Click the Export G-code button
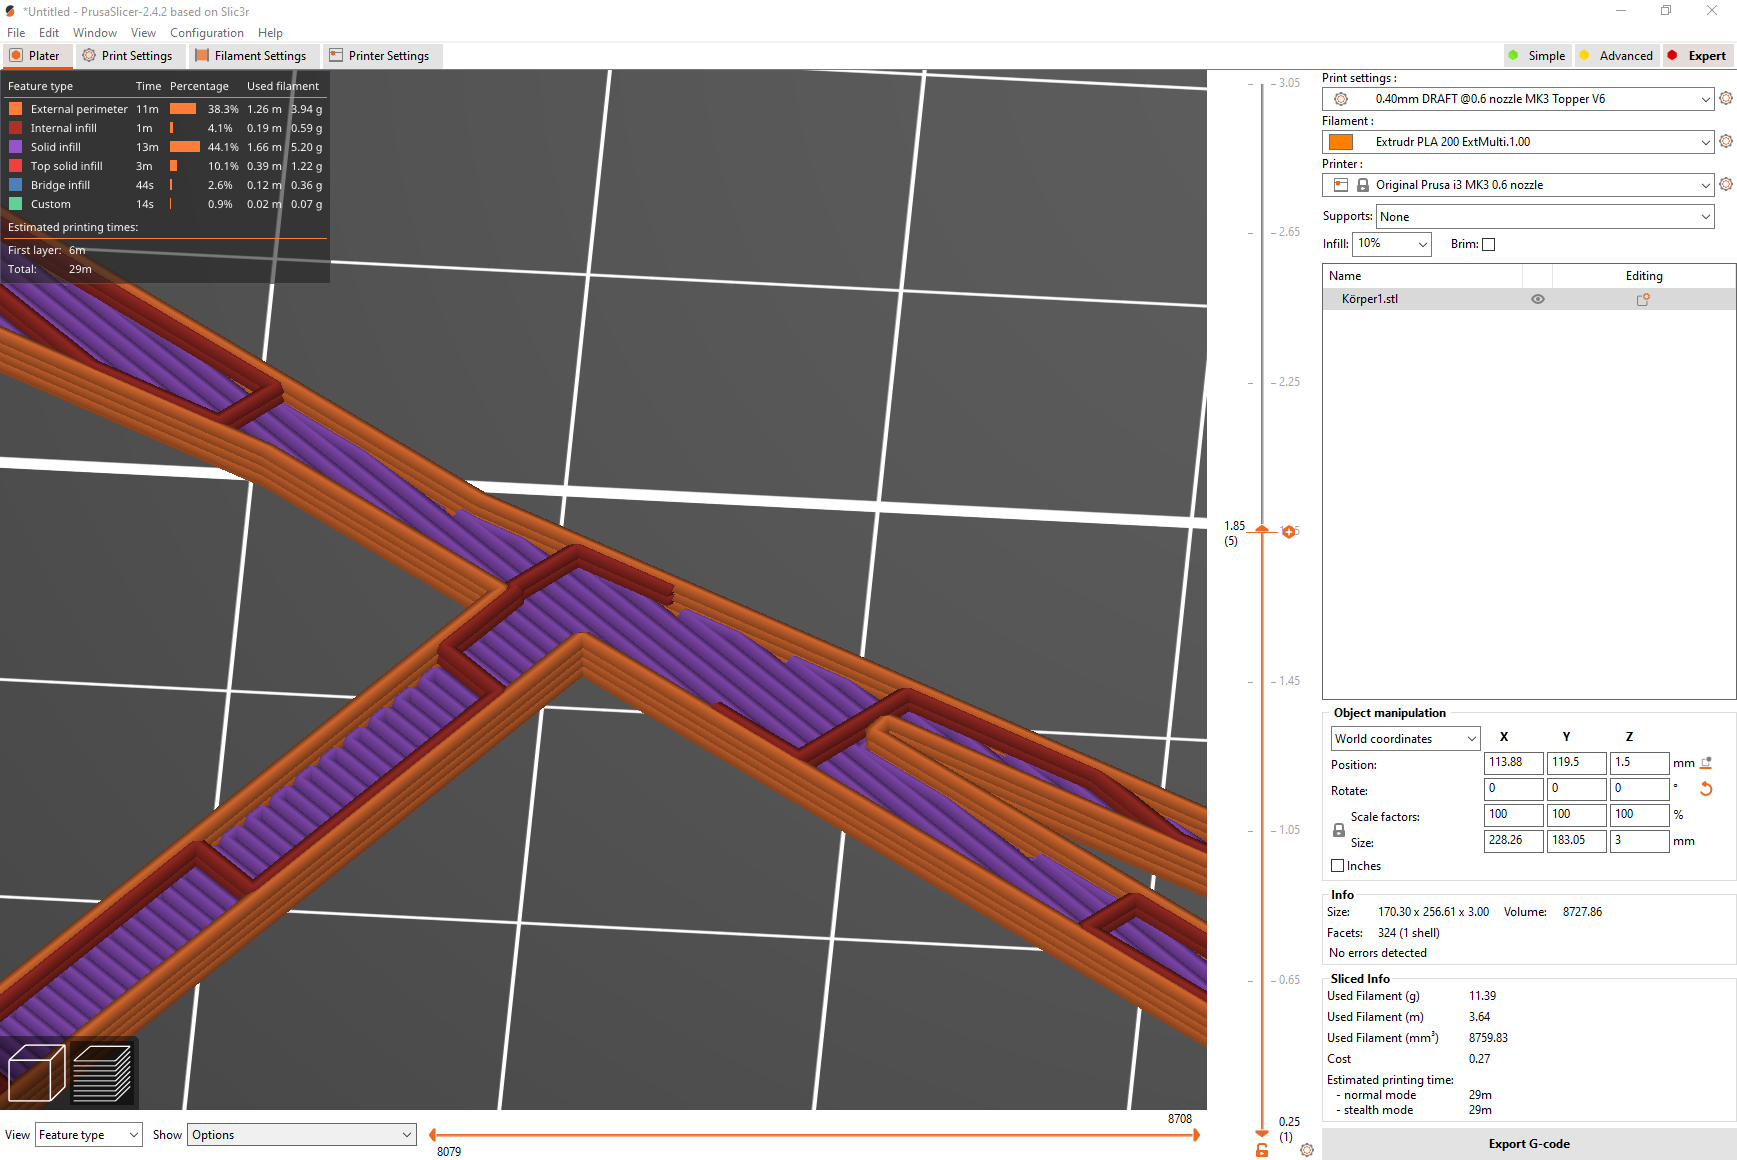The width and height of the screenshot is (1737, 1160). tap(1529, 1144)
